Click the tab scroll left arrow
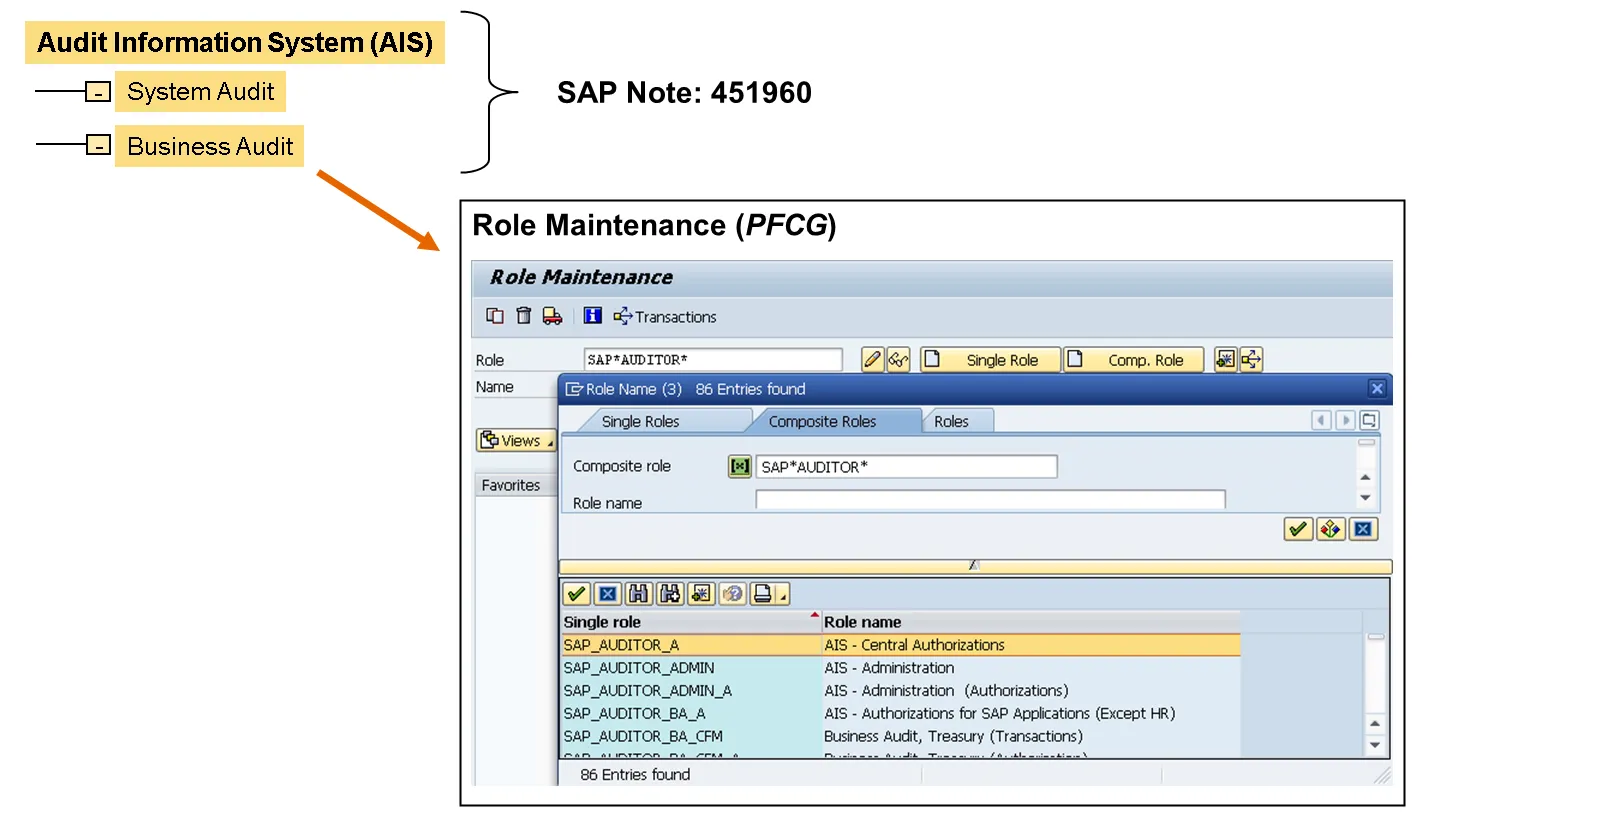Image resolution: width=1600 pixels, height=817 pixels. pyautogui.click(x=1321, y=420)
